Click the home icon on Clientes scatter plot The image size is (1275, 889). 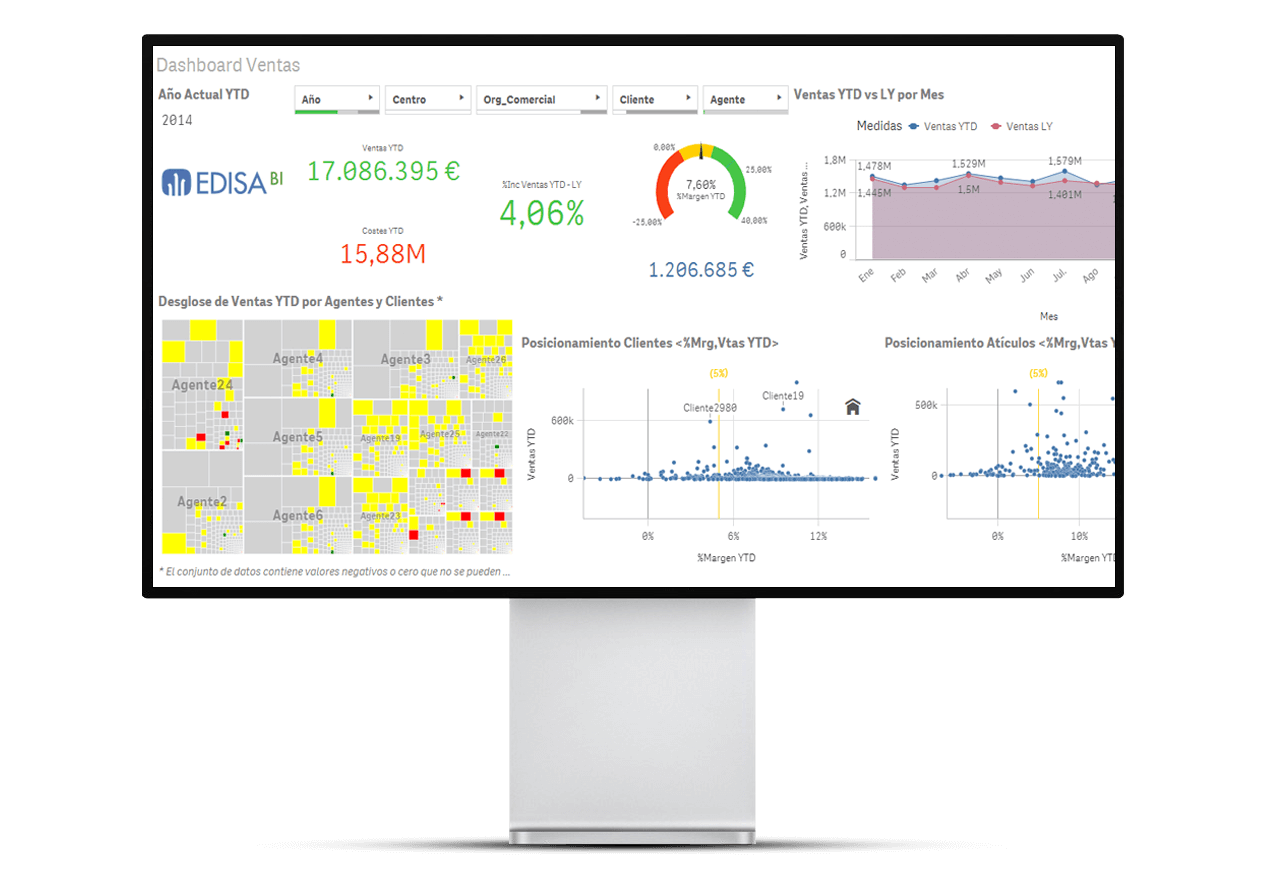point(852,406)
